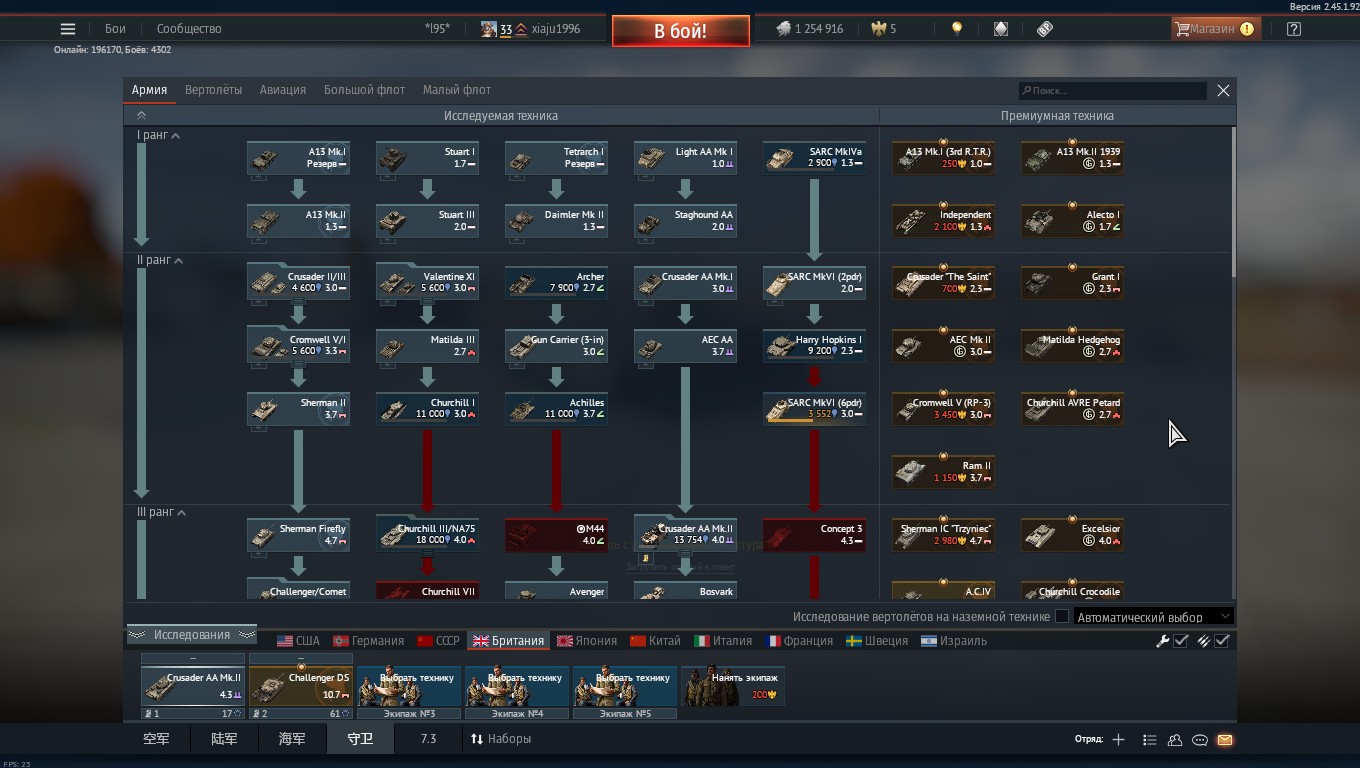The height and width of the screenshot is (768, 1360).
Task: Open the chat bubble icon
Action: coord(1200,740)
